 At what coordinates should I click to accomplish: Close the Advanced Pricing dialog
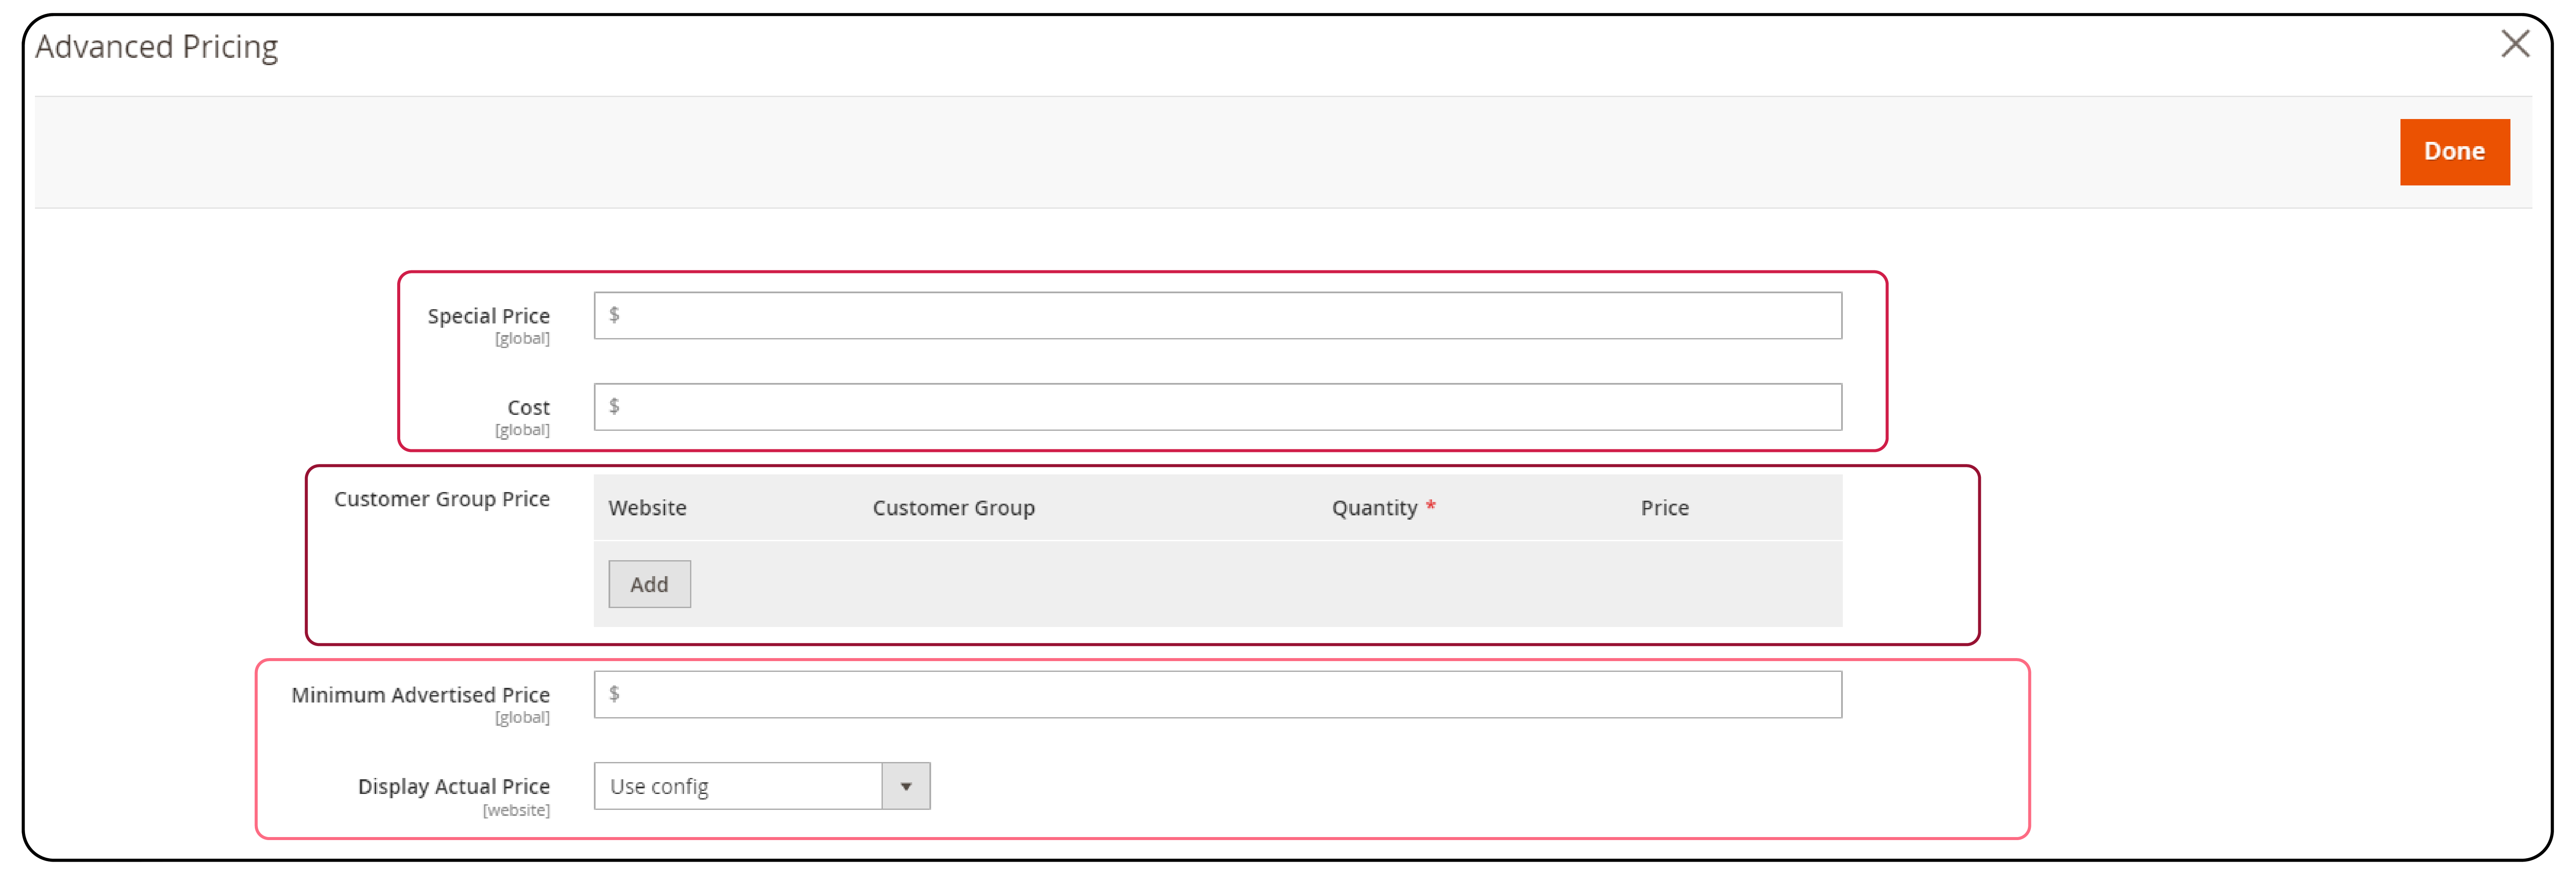[x=2515, y=44]
